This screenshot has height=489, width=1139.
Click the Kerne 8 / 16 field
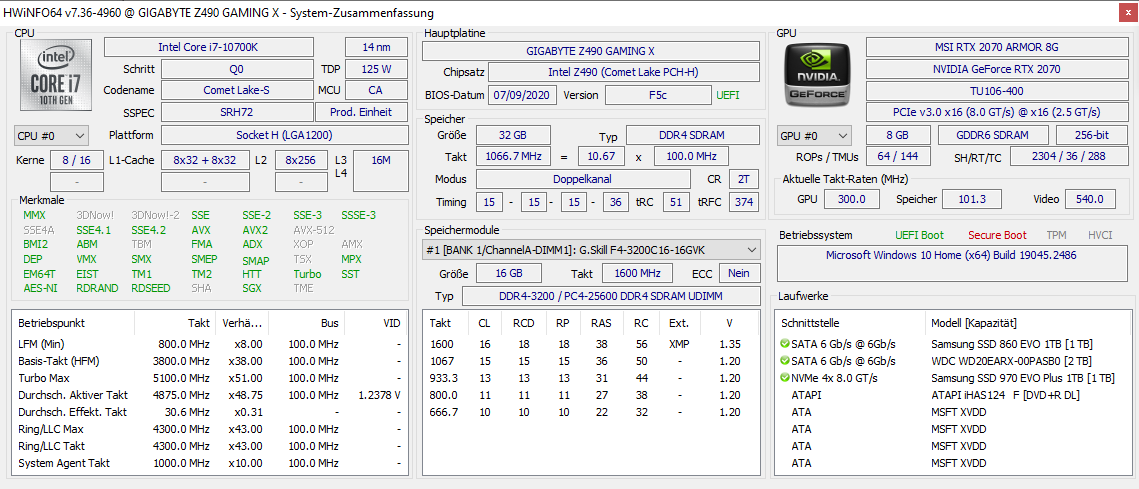click(x=77, y=160)
